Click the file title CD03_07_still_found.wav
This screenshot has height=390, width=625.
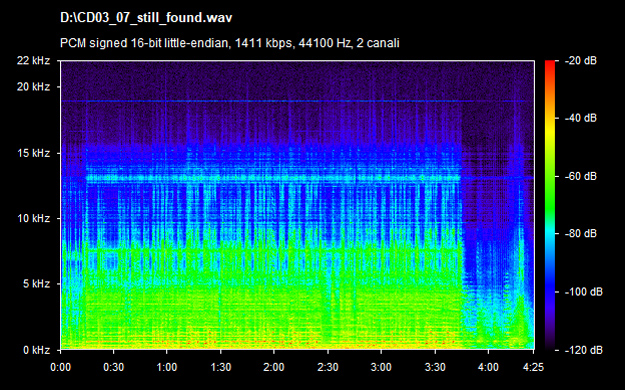[x=146, y=18]
